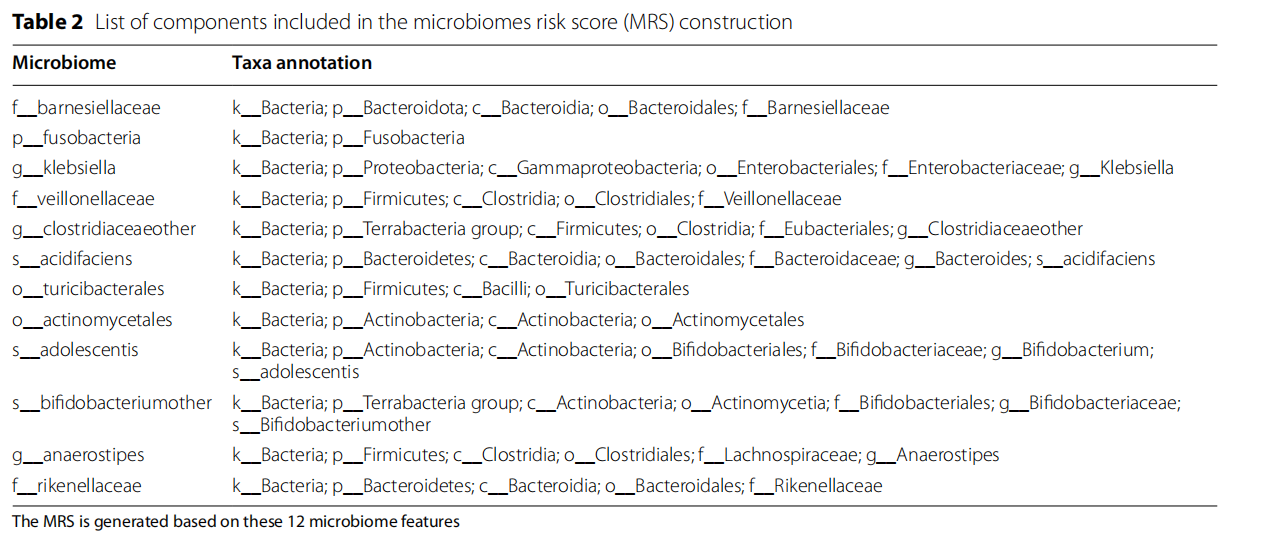
Task: Click the s__bifidobacteriumother row label
Action: 112,403
